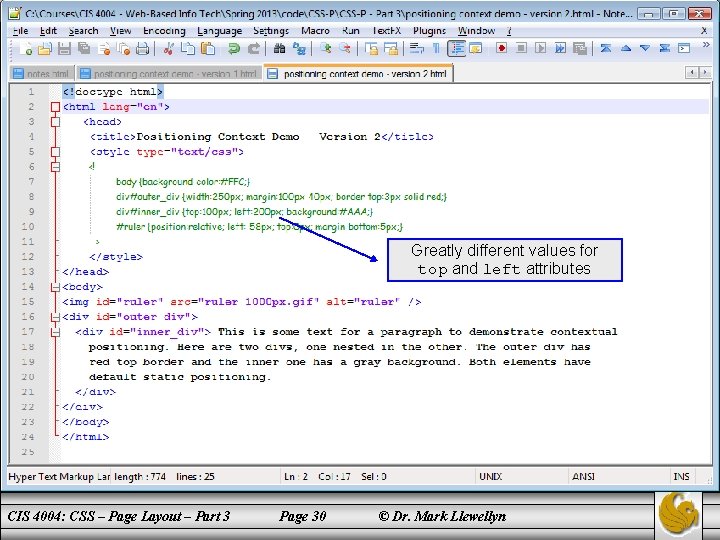This screenshot has width=720, height=540.
Task: Open the Language menu
Action: coord(219,31)
